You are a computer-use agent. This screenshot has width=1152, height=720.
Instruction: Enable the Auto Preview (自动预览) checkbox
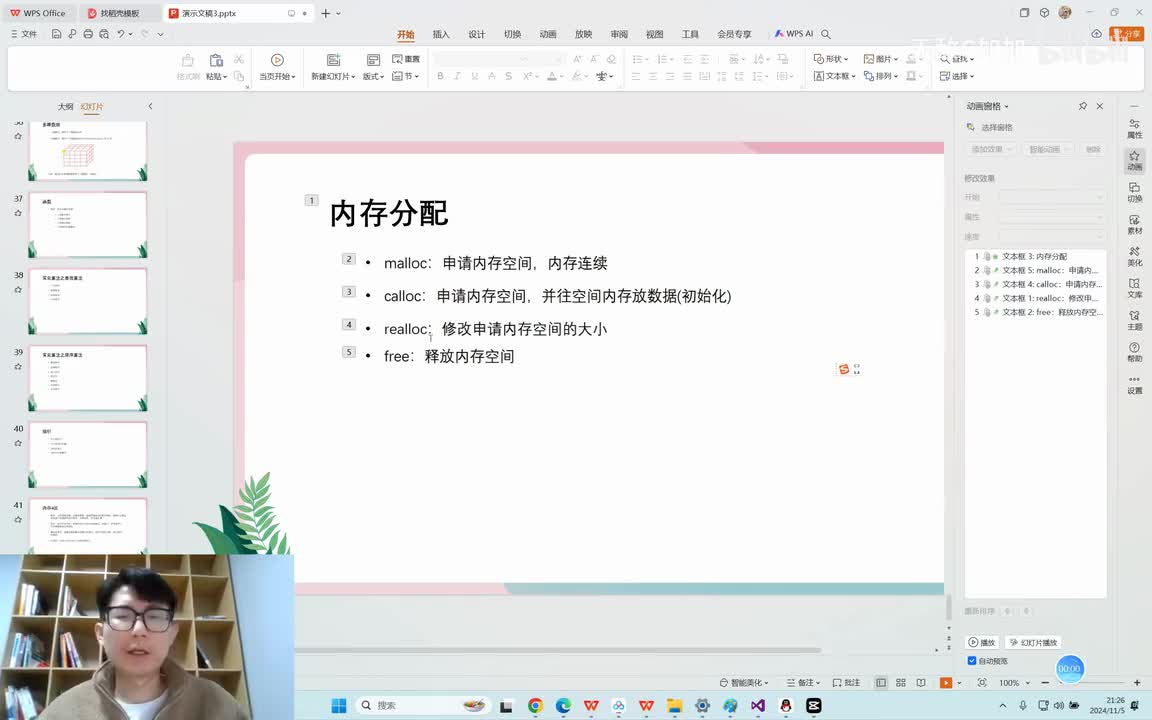click(x=972, y=660)
